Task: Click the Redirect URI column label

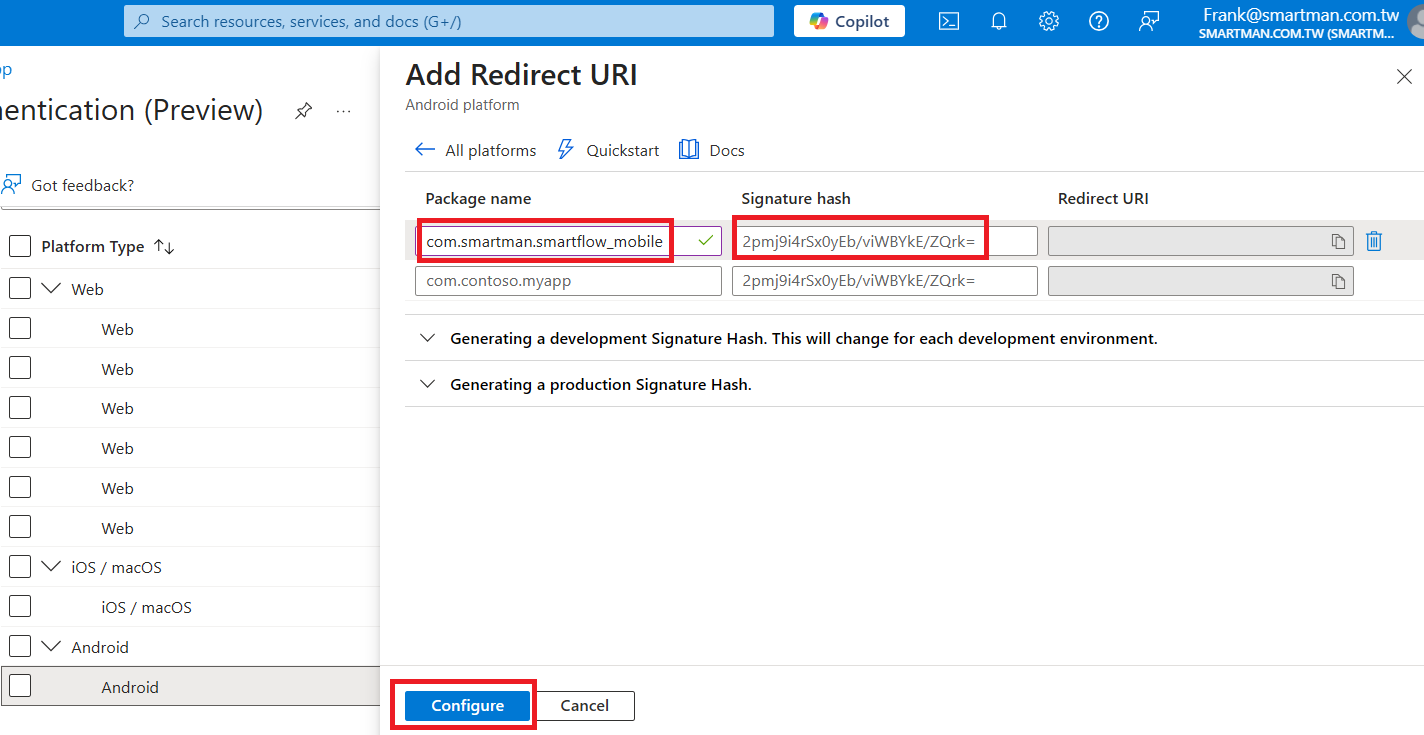Action: (1103, 198)
